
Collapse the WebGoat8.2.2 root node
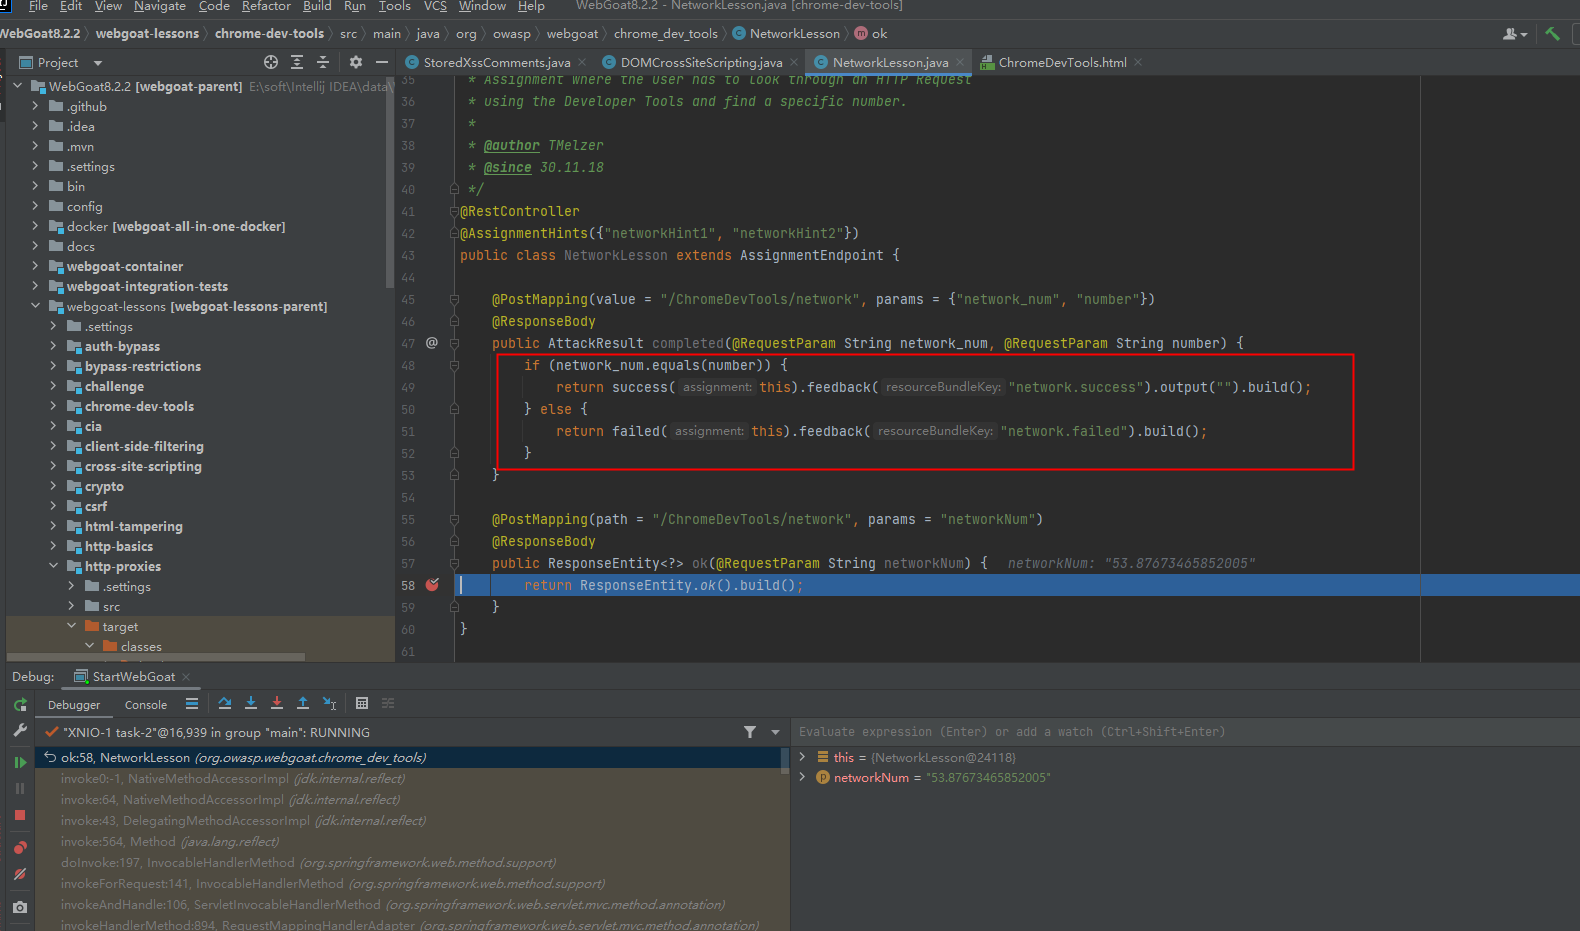[17, 86]
